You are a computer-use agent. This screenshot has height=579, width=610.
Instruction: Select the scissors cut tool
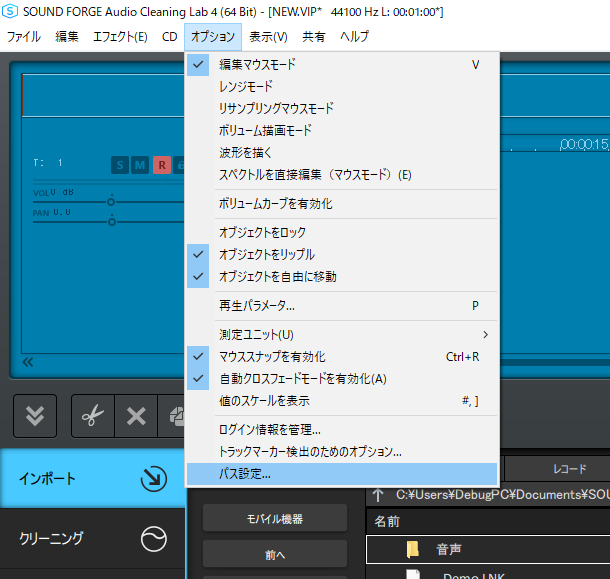click(93, 416)
